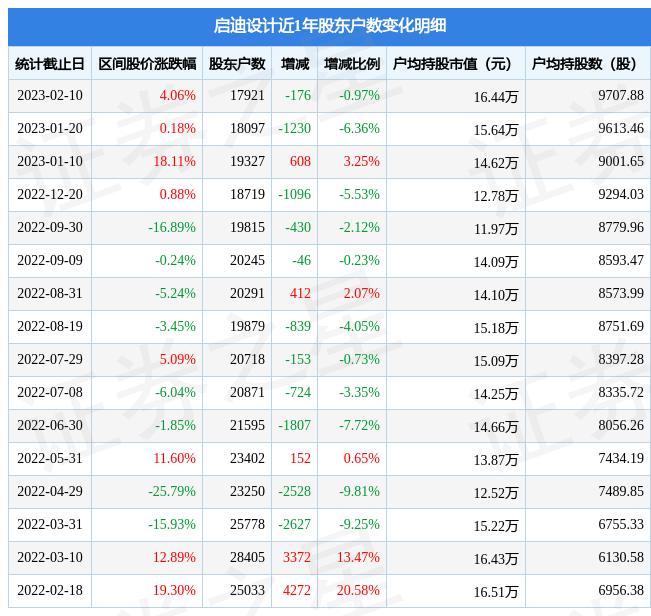Select the average shares value 7489.85
The width and height of the screenshot is (651, 616).
tap(621, 491)
